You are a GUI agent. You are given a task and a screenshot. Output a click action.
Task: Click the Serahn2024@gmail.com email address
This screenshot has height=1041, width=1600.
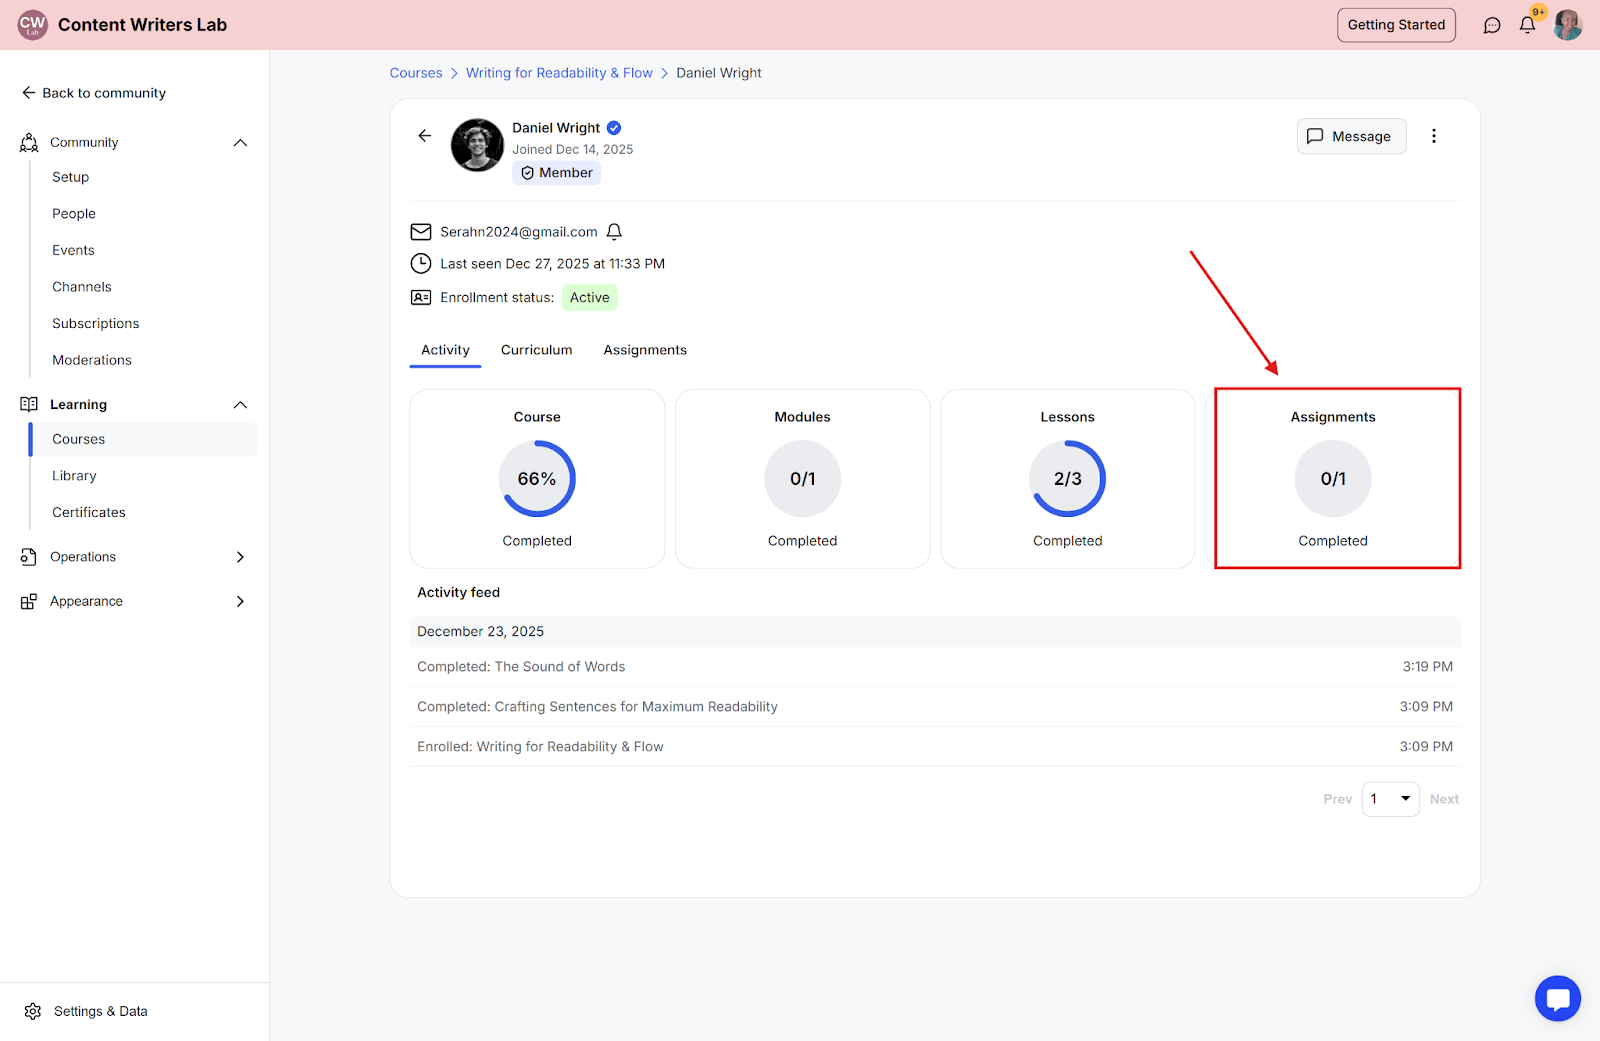[x=519, y=232]
